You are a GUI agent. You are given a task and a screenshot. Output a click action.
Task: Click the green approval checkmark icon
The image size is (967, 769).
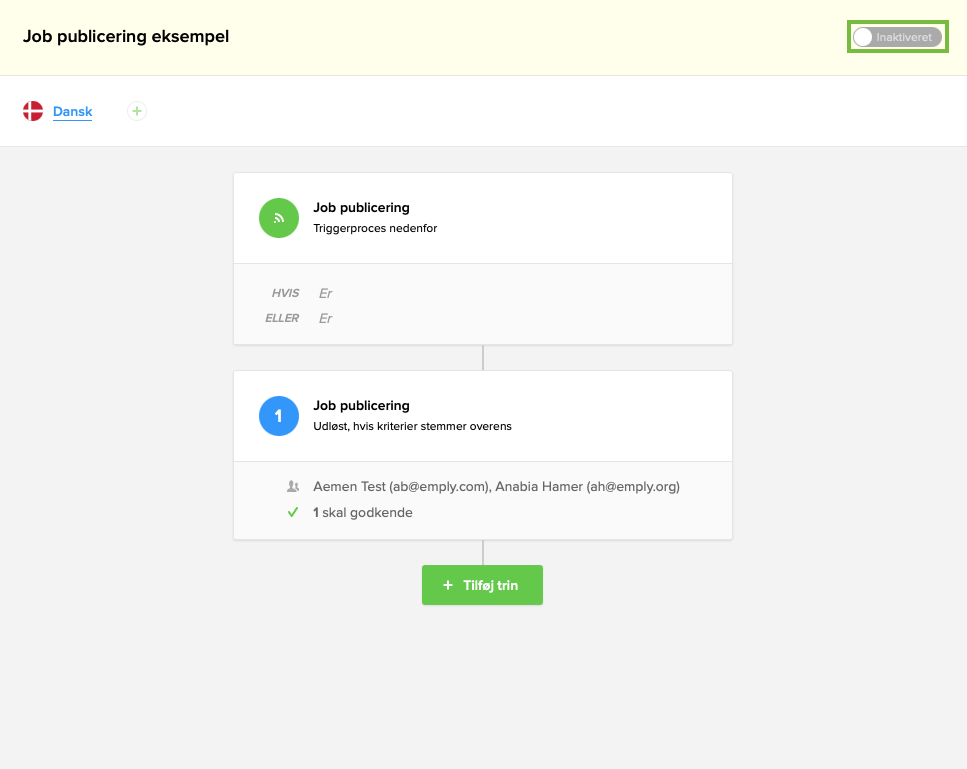click(293, 511)
